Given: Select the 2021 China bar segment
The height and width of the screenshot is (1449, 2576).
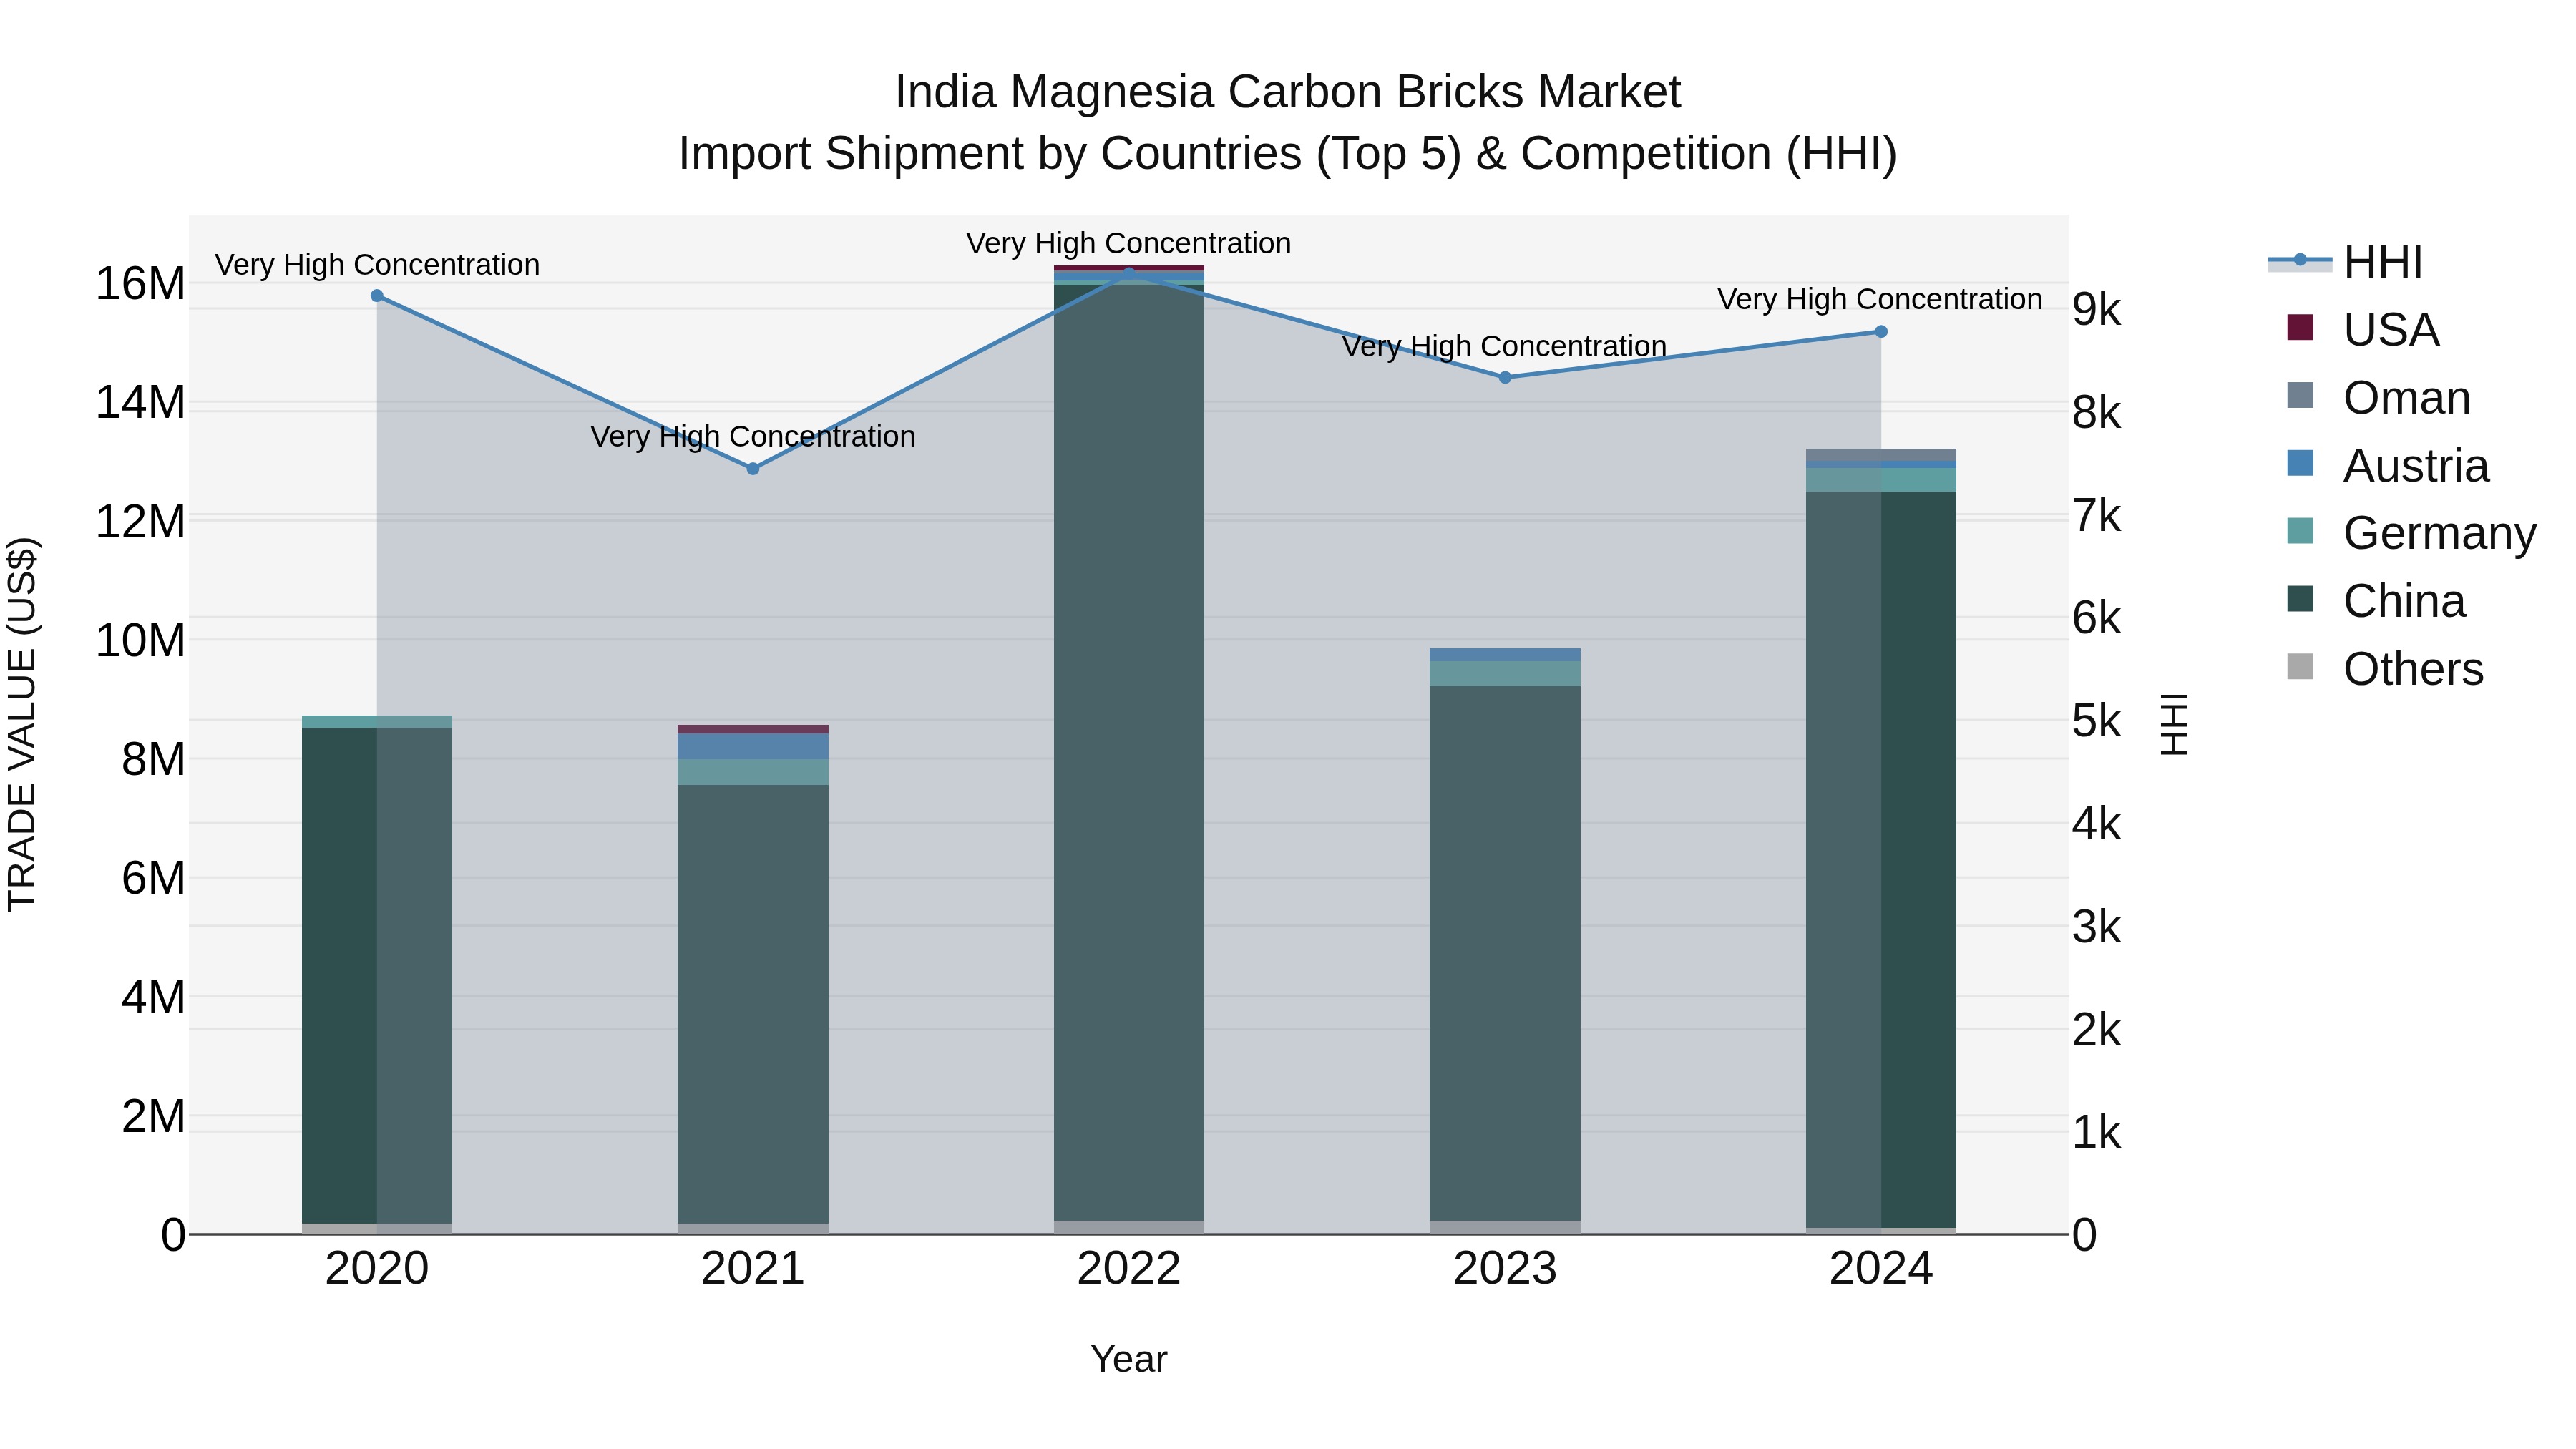Looking at the screenshot, I should (753, 1004).
